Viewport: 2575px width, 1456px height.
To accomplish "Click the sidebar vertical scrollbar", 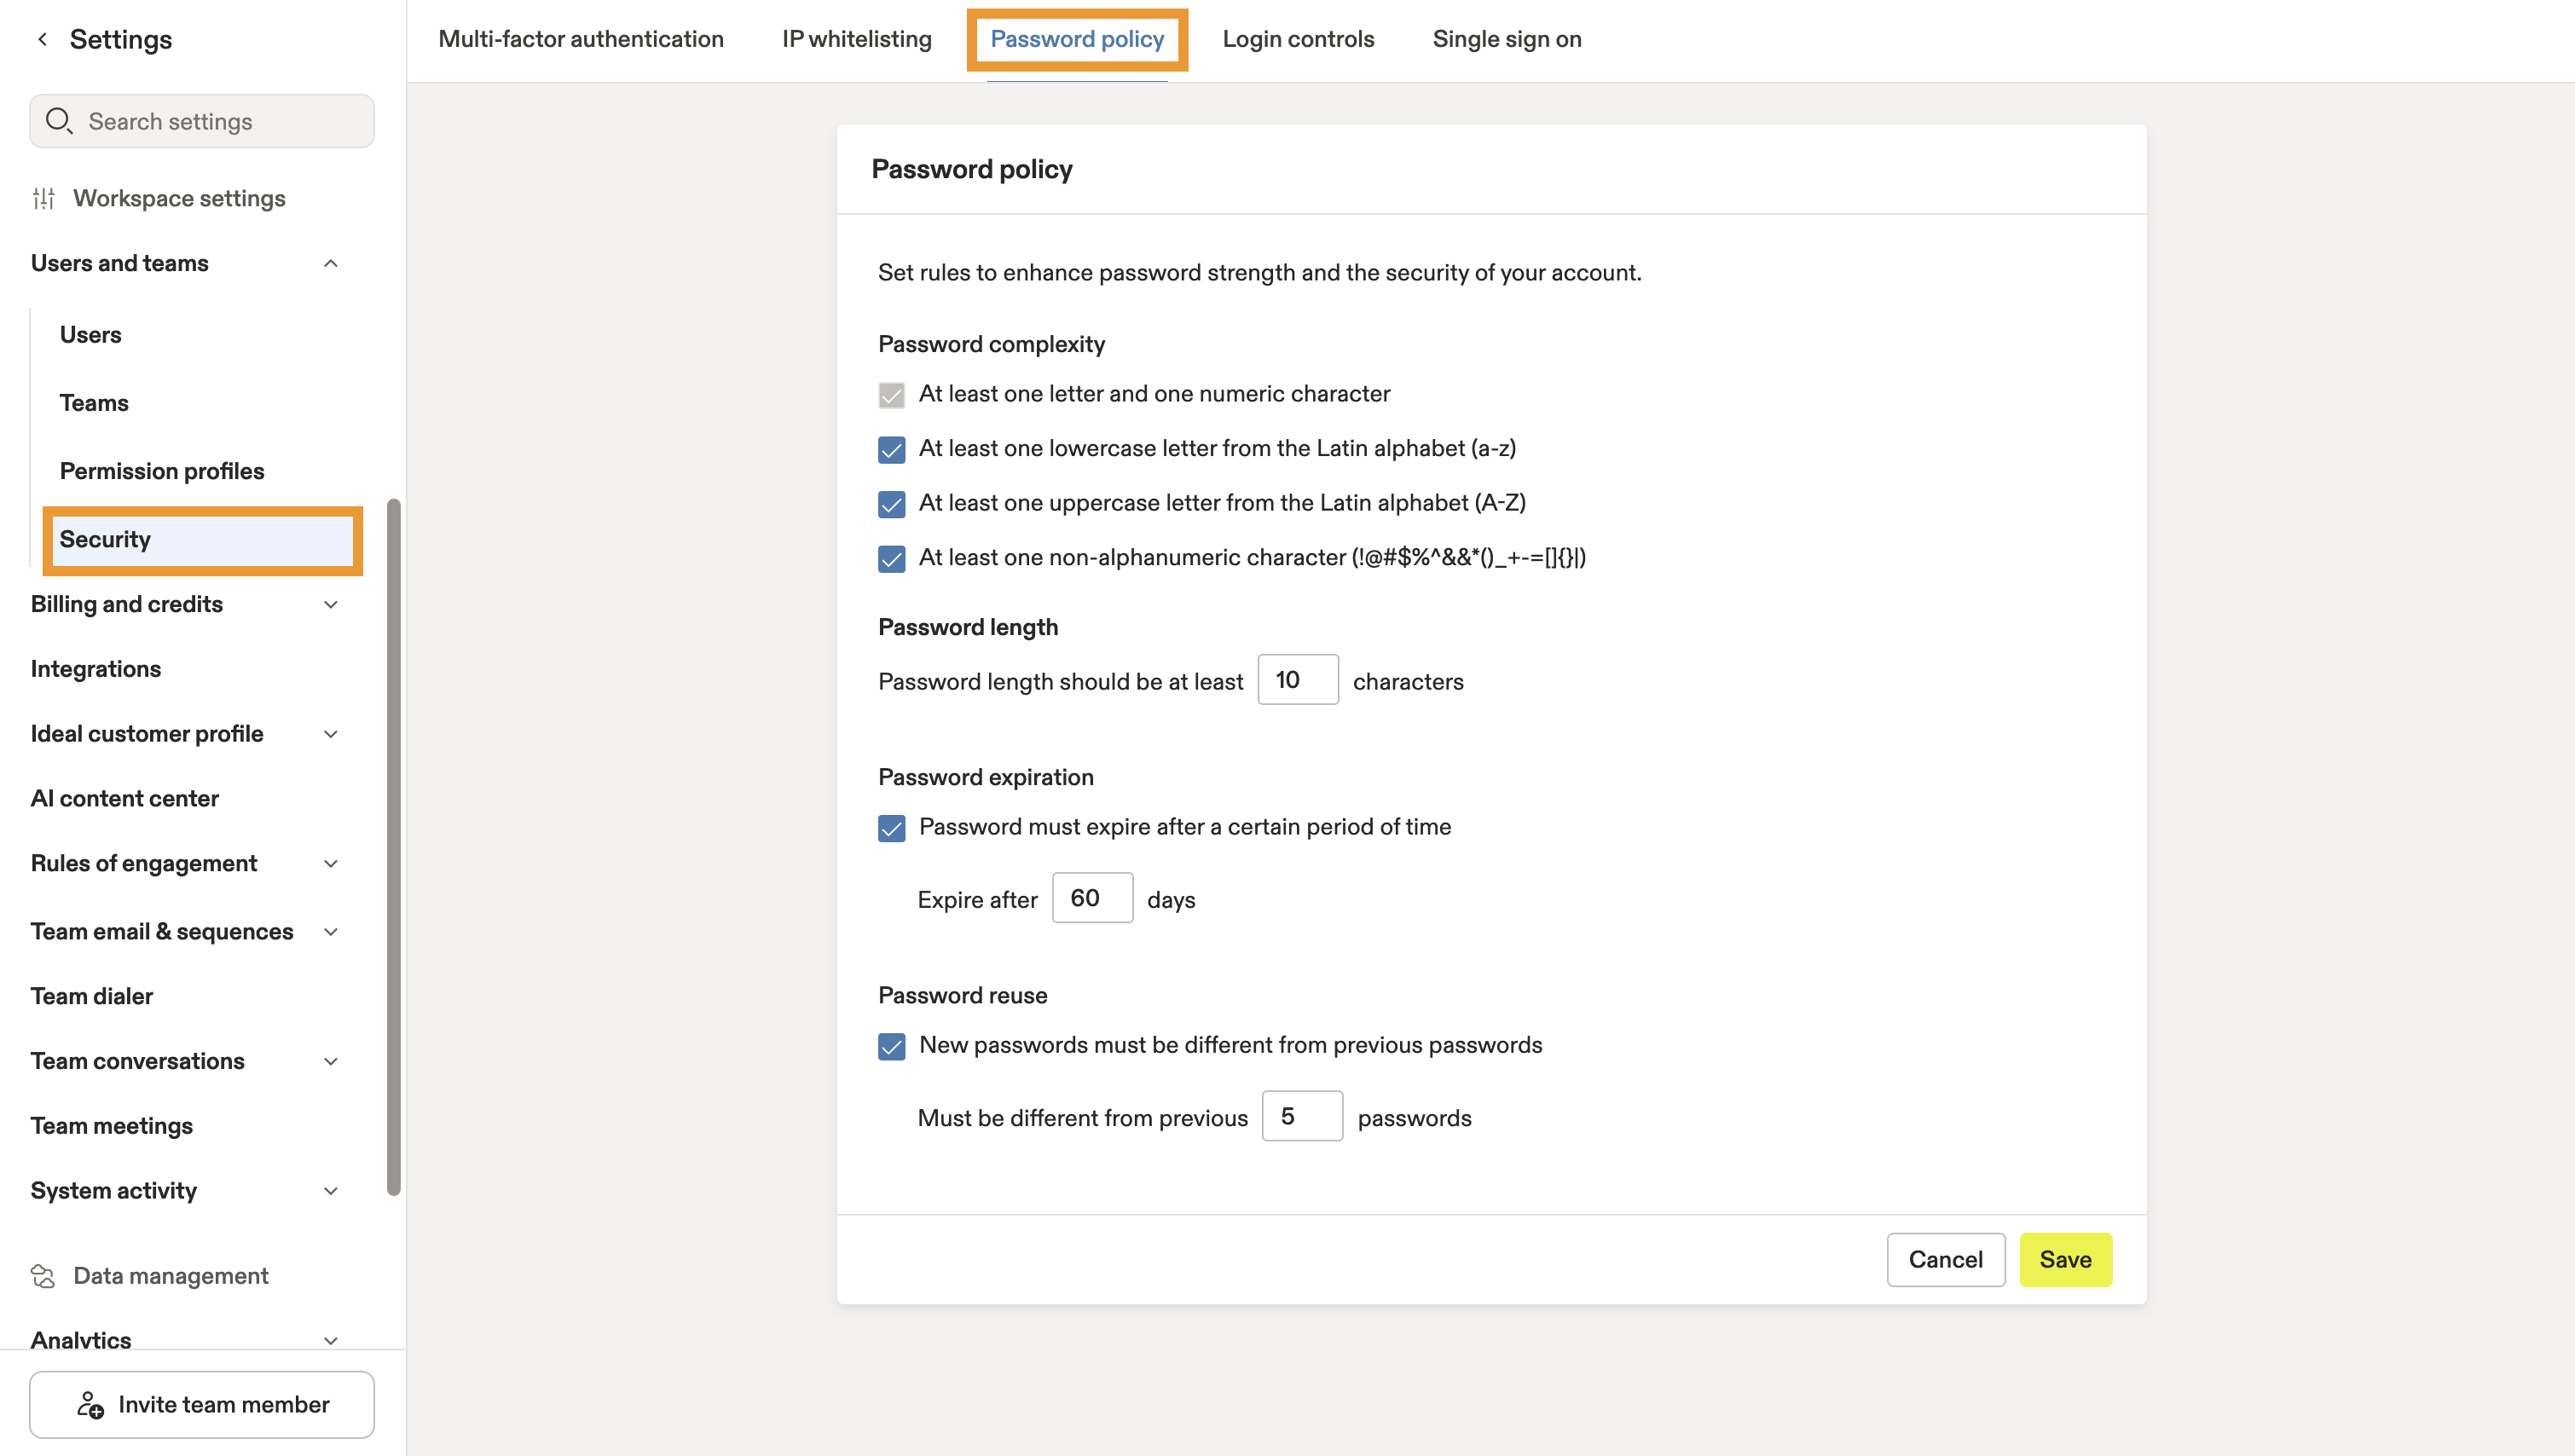I will 394,847.
